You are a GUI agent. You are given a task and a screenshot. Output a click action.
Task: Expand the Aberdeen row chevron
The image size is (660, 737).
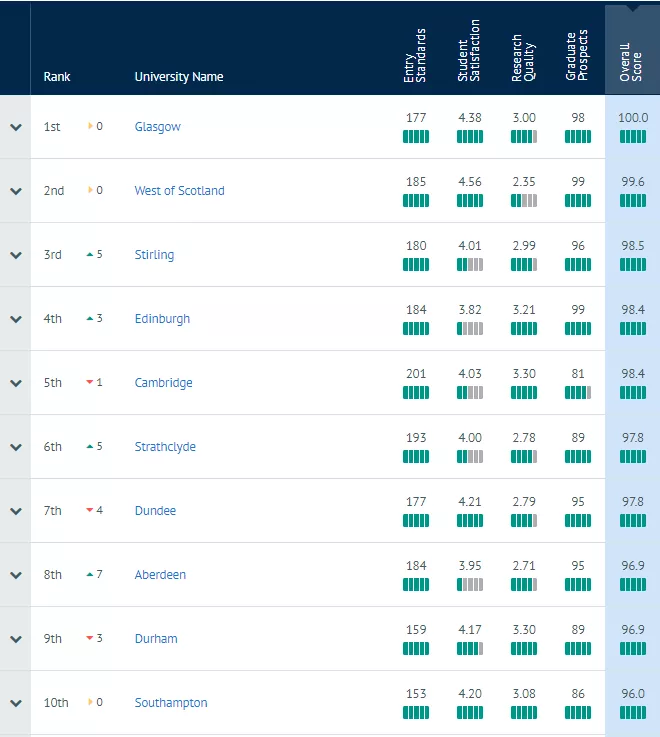pyautogui.click(x=16, y=574)
